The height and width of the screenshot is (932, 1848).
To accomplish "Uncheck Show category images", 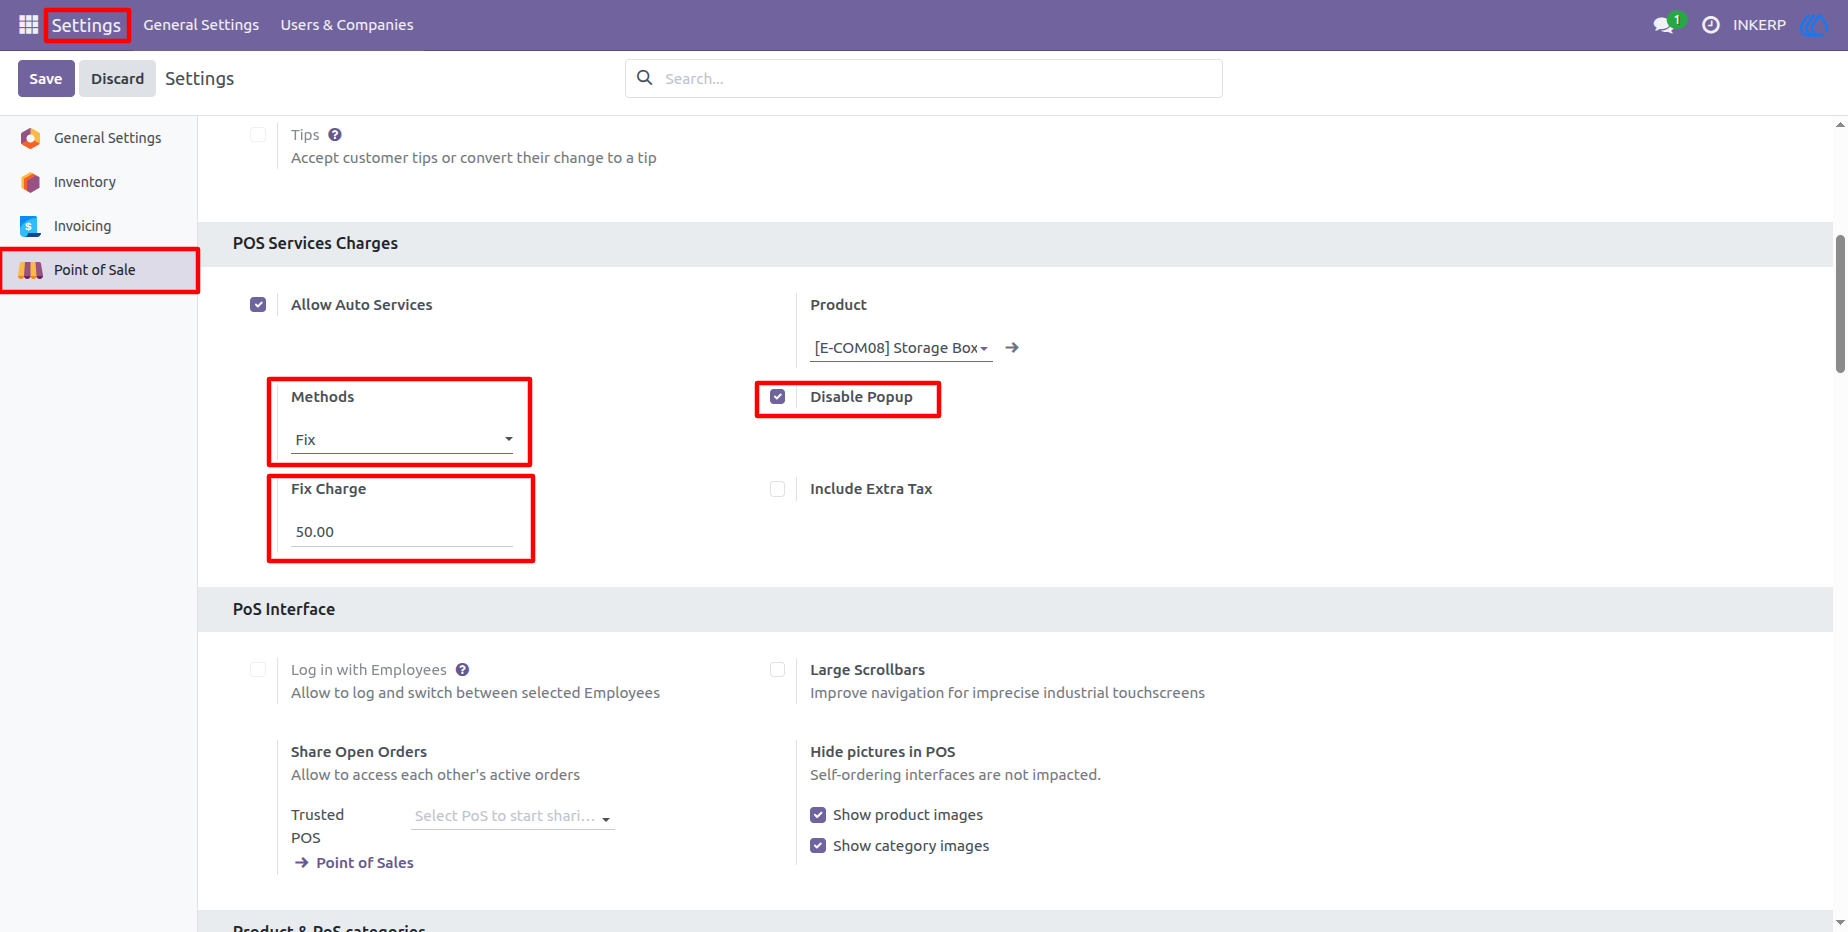I will 818,845.
